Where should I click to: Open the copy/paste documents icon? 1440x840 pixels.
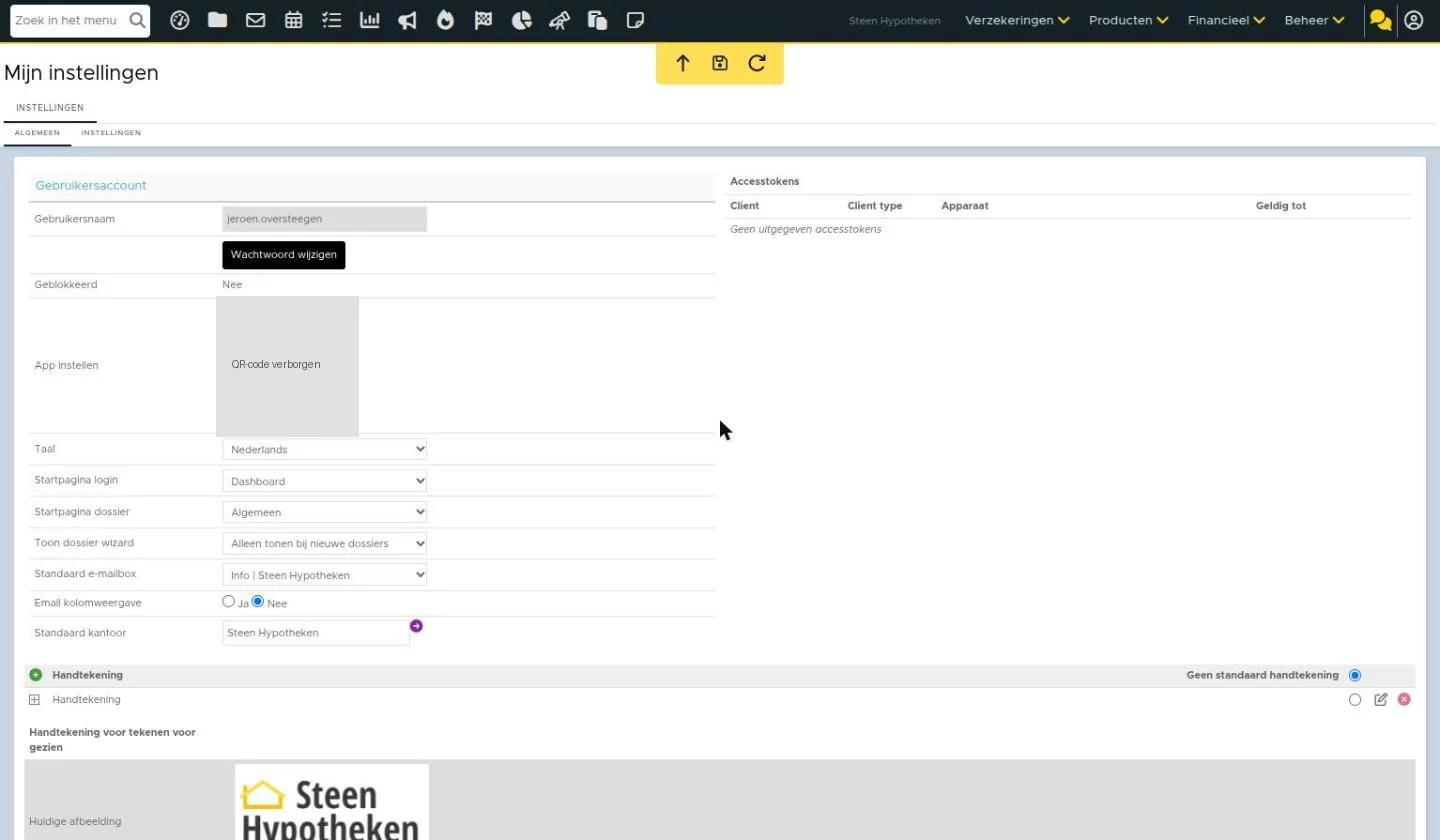(598, 20)
